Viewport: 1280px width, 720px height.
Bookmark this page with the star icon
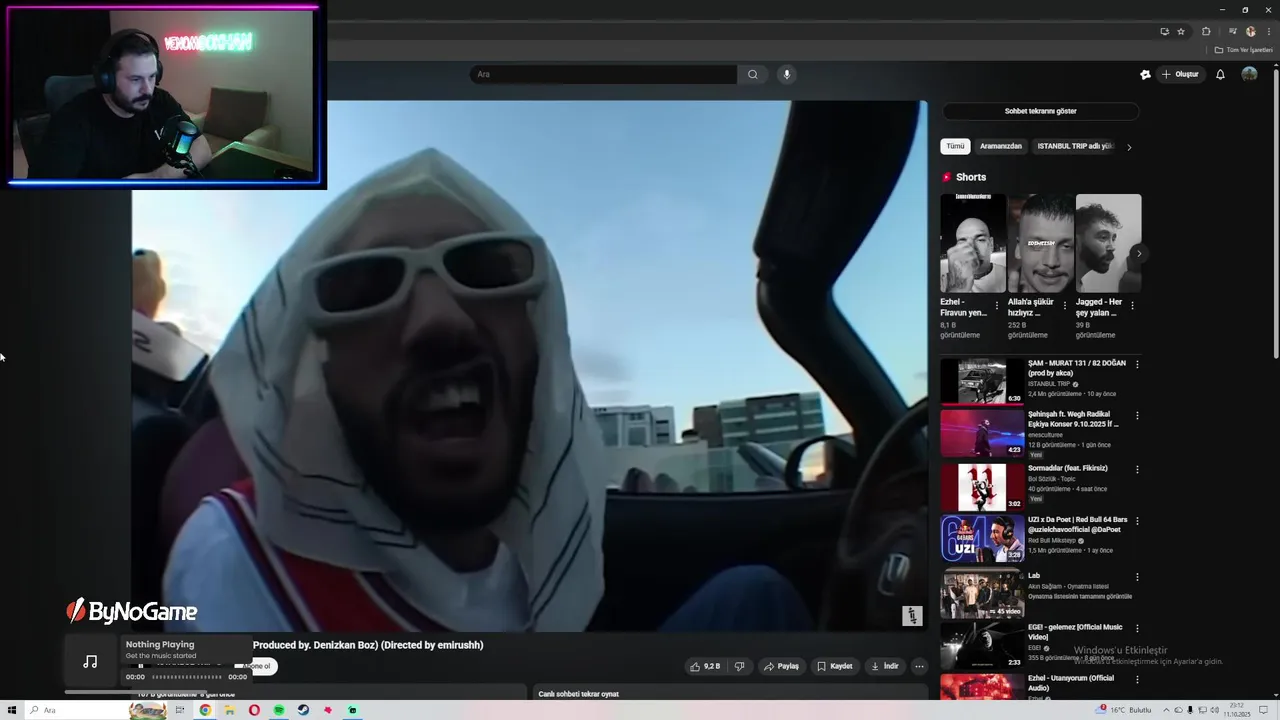[1181, 31]
